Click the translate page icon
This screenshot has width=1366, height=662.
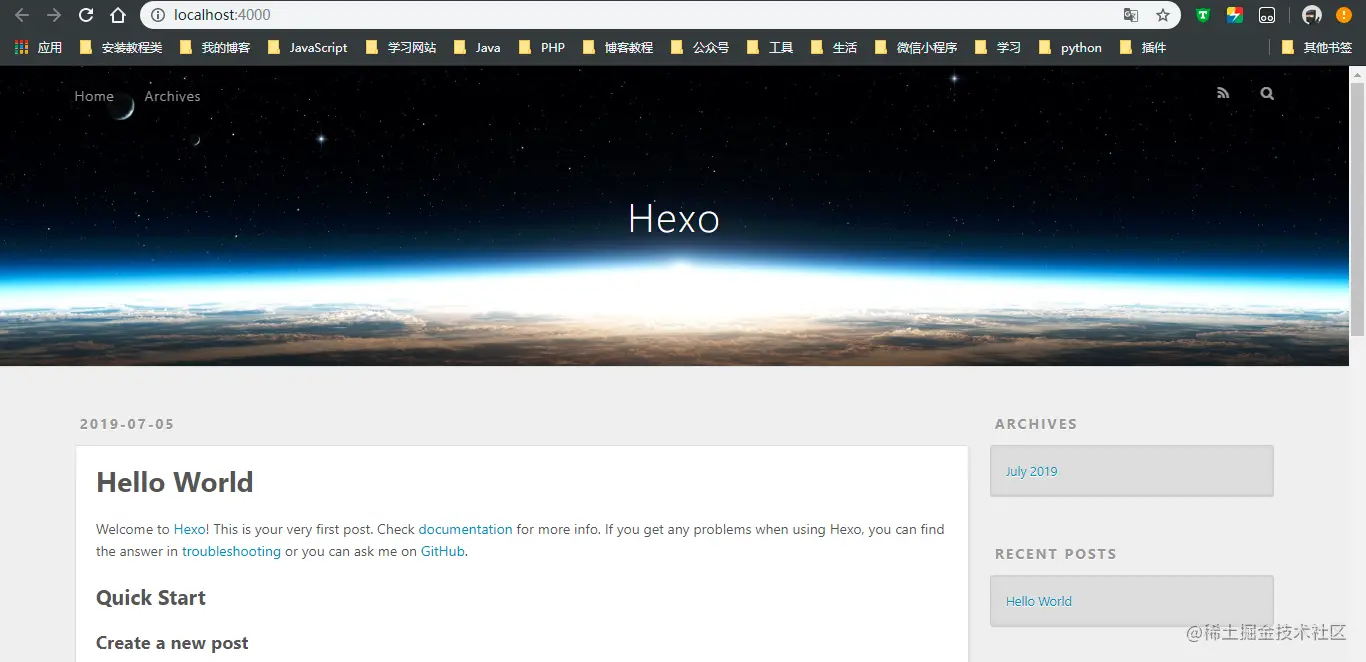(x=1131, y=15)
